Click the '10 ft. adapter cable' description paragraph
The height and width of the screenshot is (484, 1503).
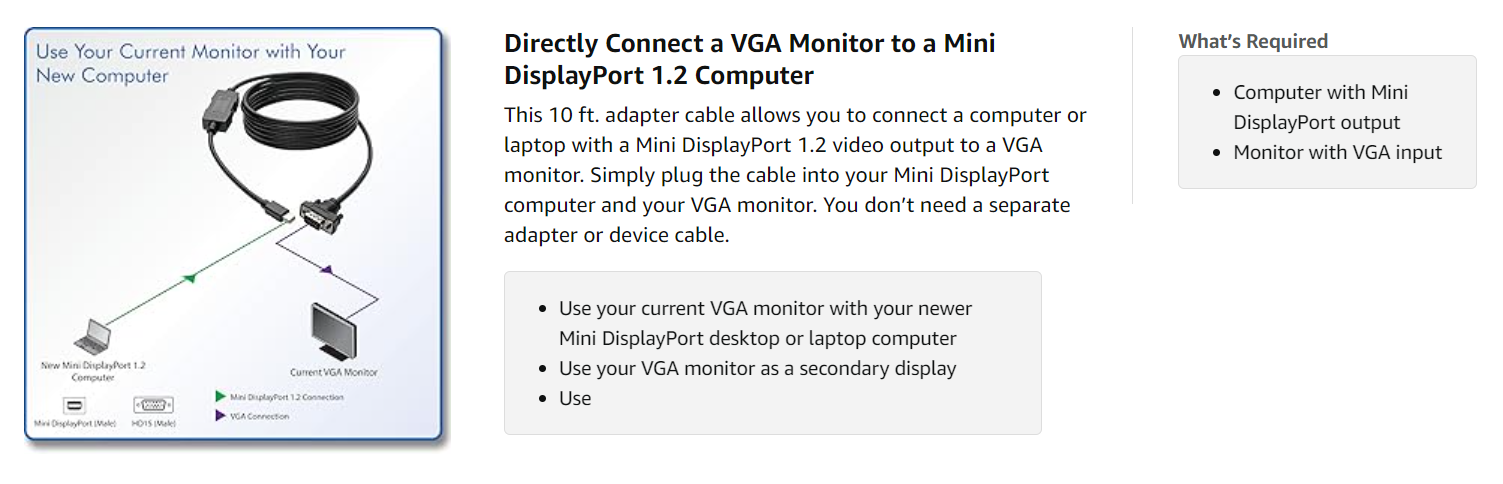coord(795,175)
